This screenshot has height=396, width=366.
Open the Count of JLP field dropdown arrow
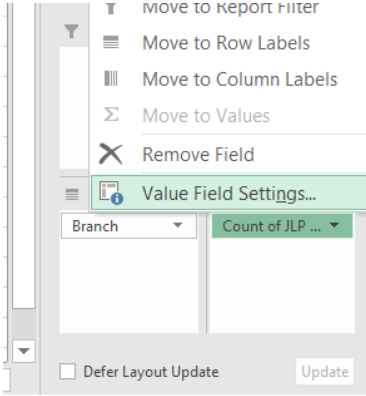pos(334,225)
